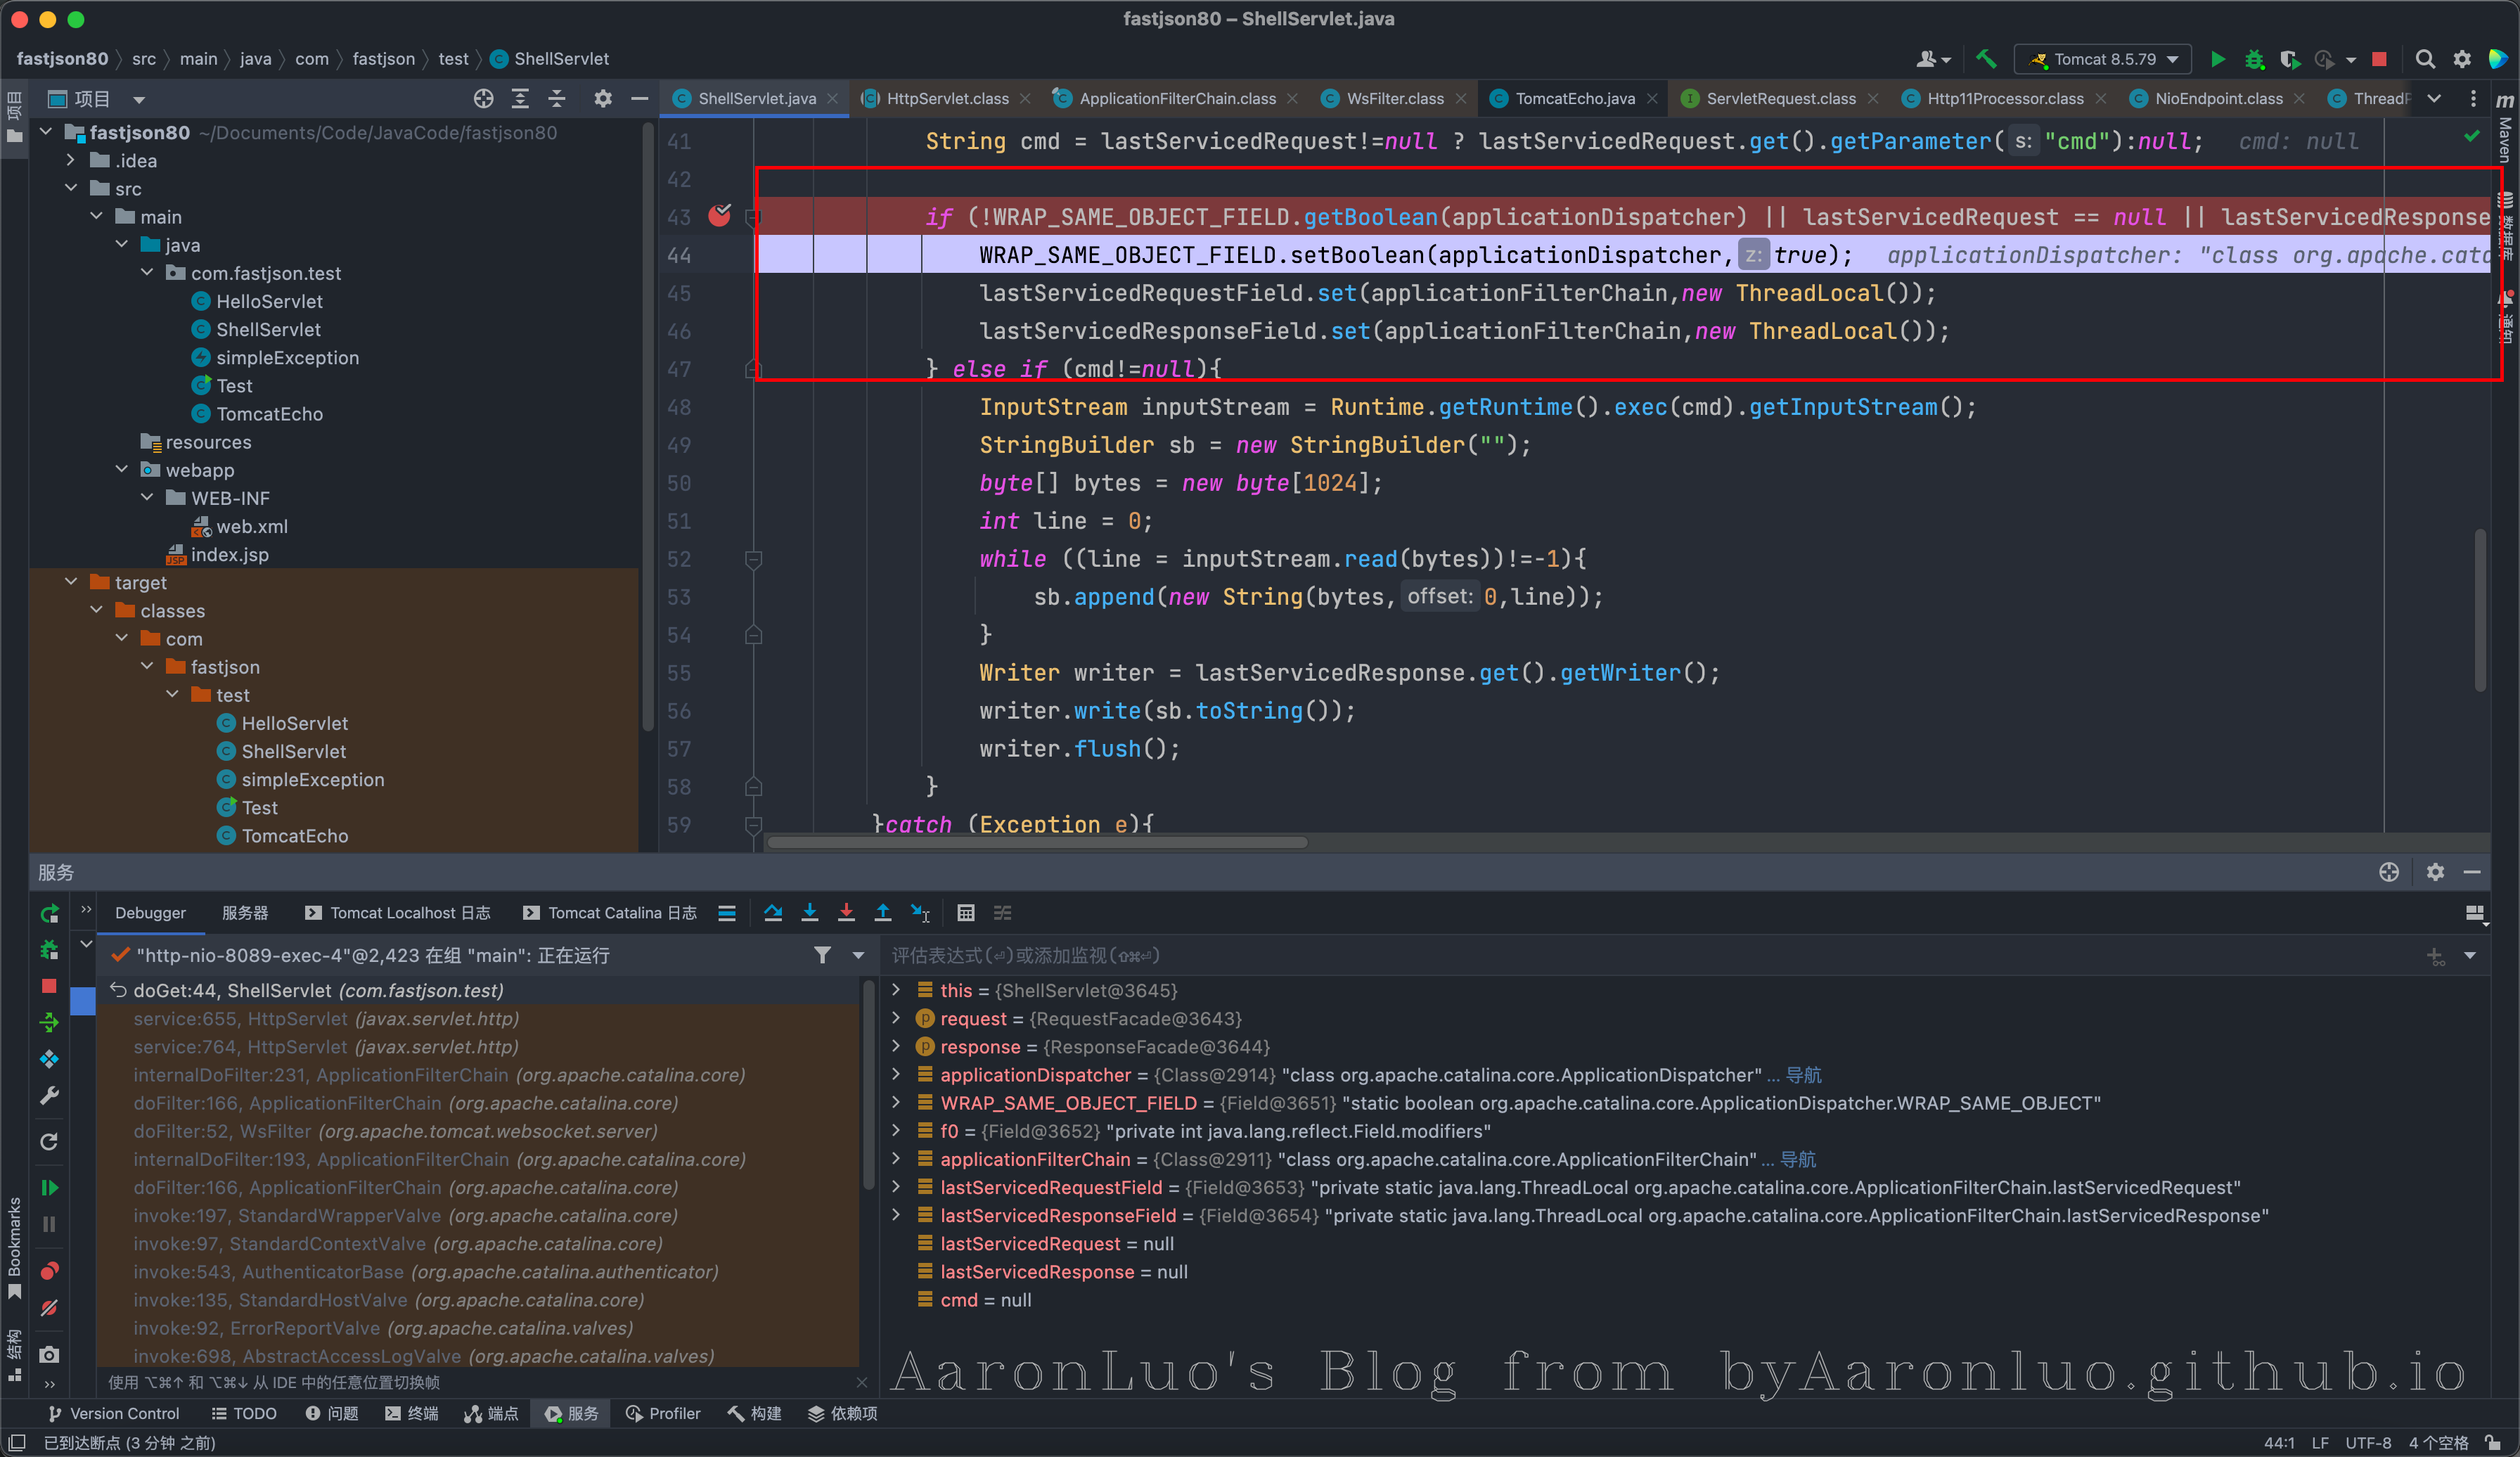The width and height of the screenshot is (2520, 1457).
Task: Open Tomcat Localhost 日志 tab
Action: tap(399, 913)
